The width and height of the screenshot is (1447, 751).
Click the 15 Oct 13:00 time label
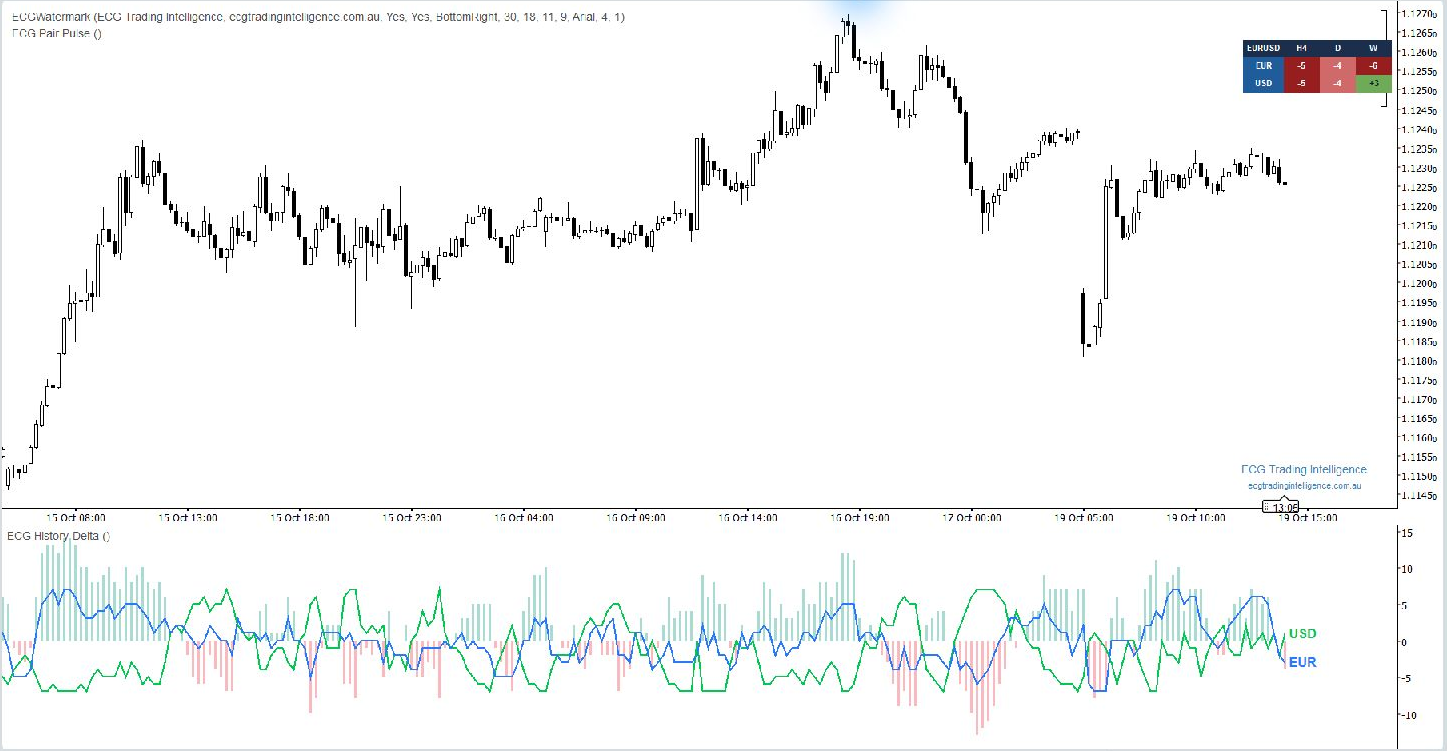coord(189,518)
